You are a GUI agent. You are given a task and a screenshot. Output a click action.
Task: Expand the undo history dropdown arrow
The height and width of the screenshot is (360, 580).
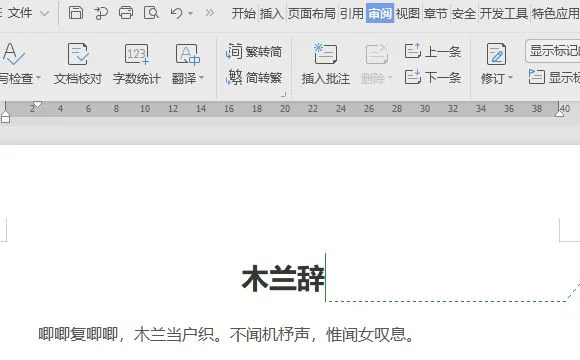(190, 14)
